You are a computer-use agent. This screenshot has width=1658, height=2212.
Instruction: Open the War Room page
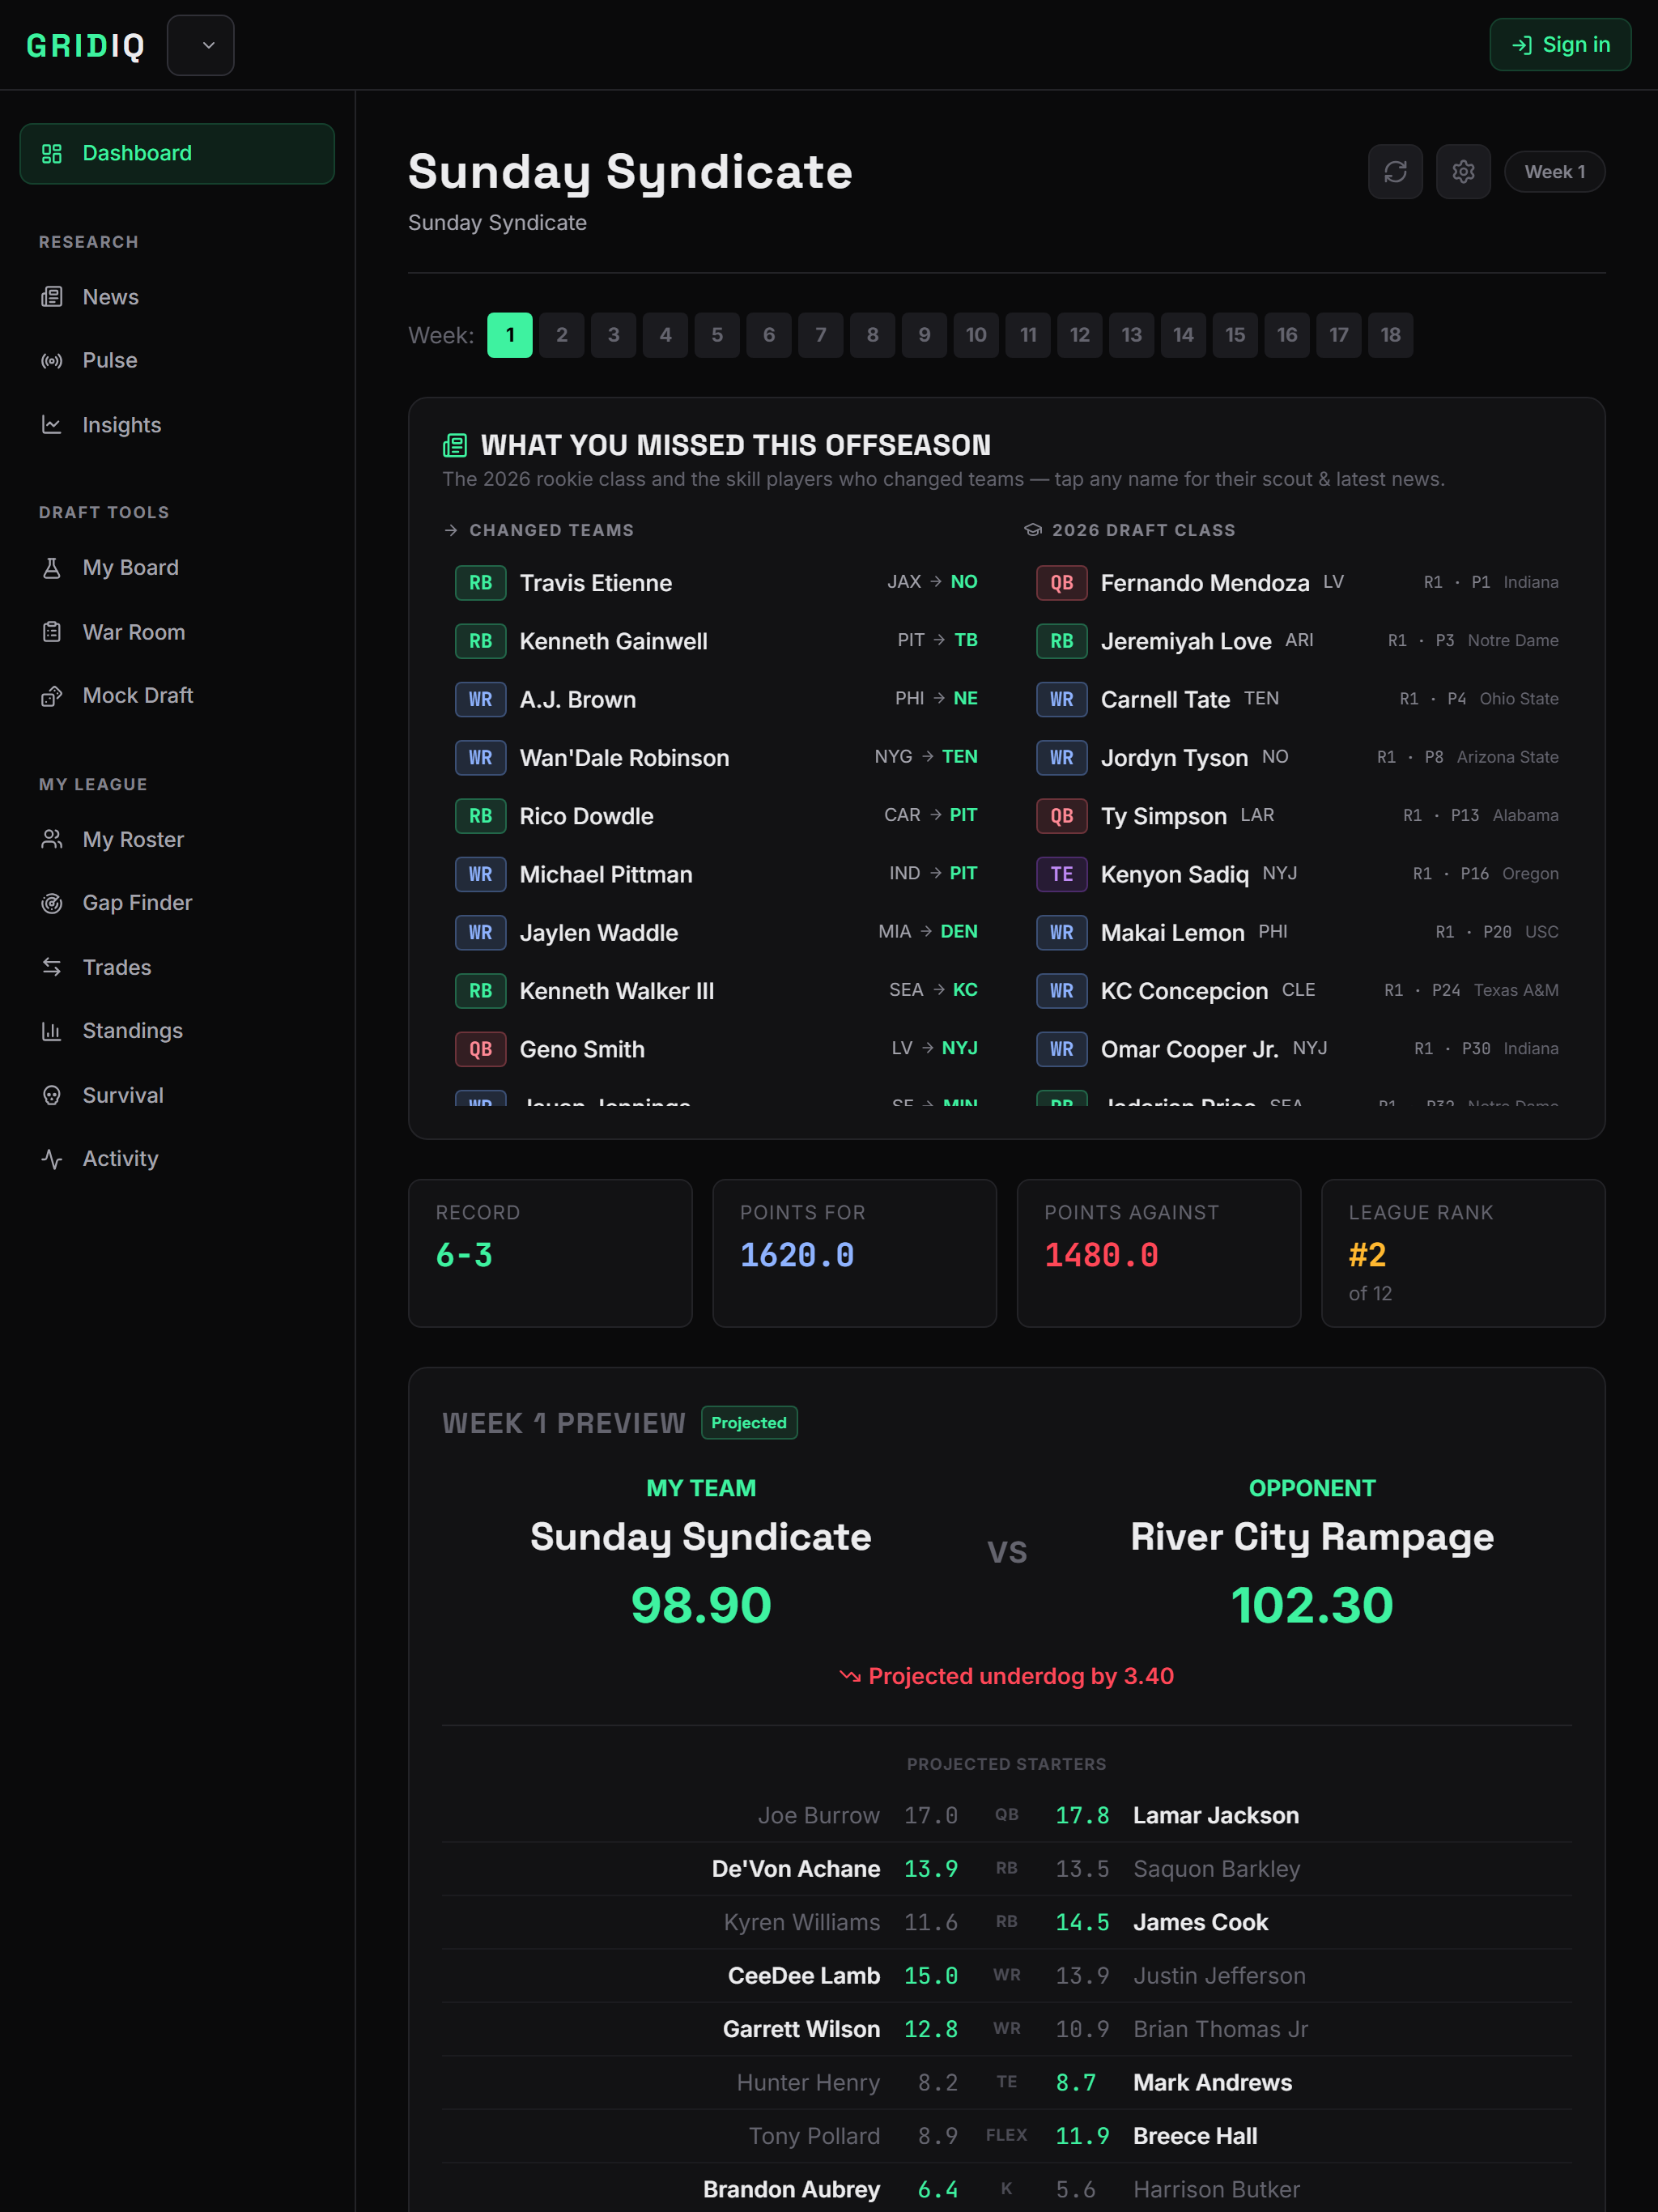coord(177,632)
